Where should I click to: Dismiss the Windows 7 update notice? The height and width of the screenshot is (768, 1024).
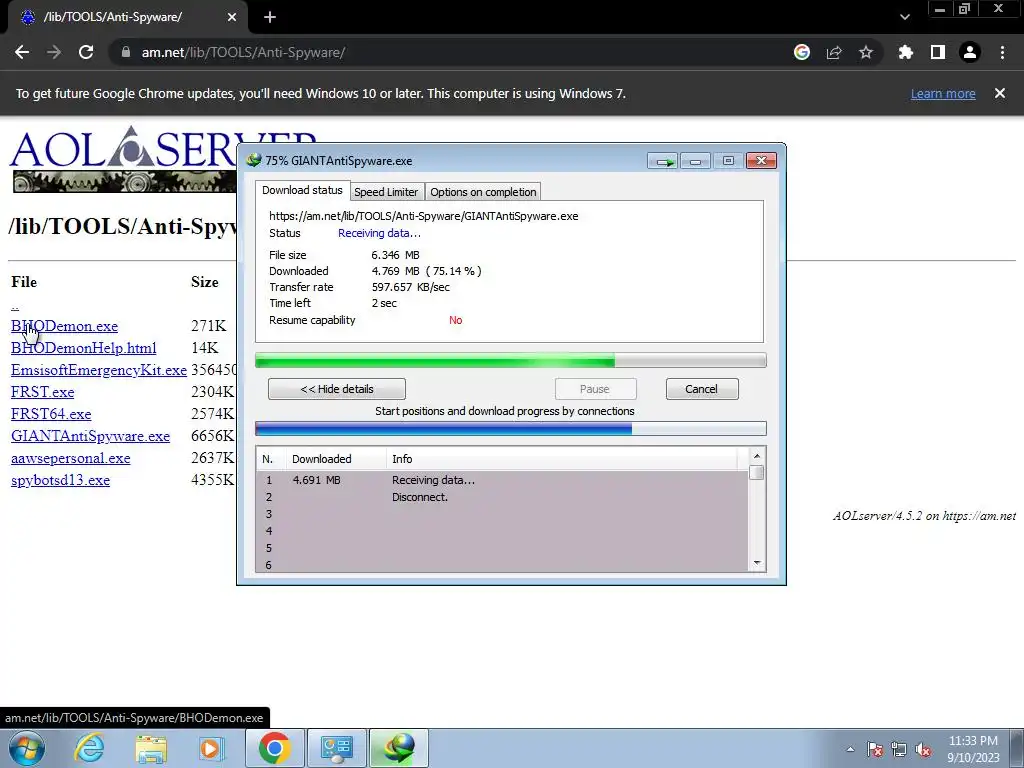1000,93
